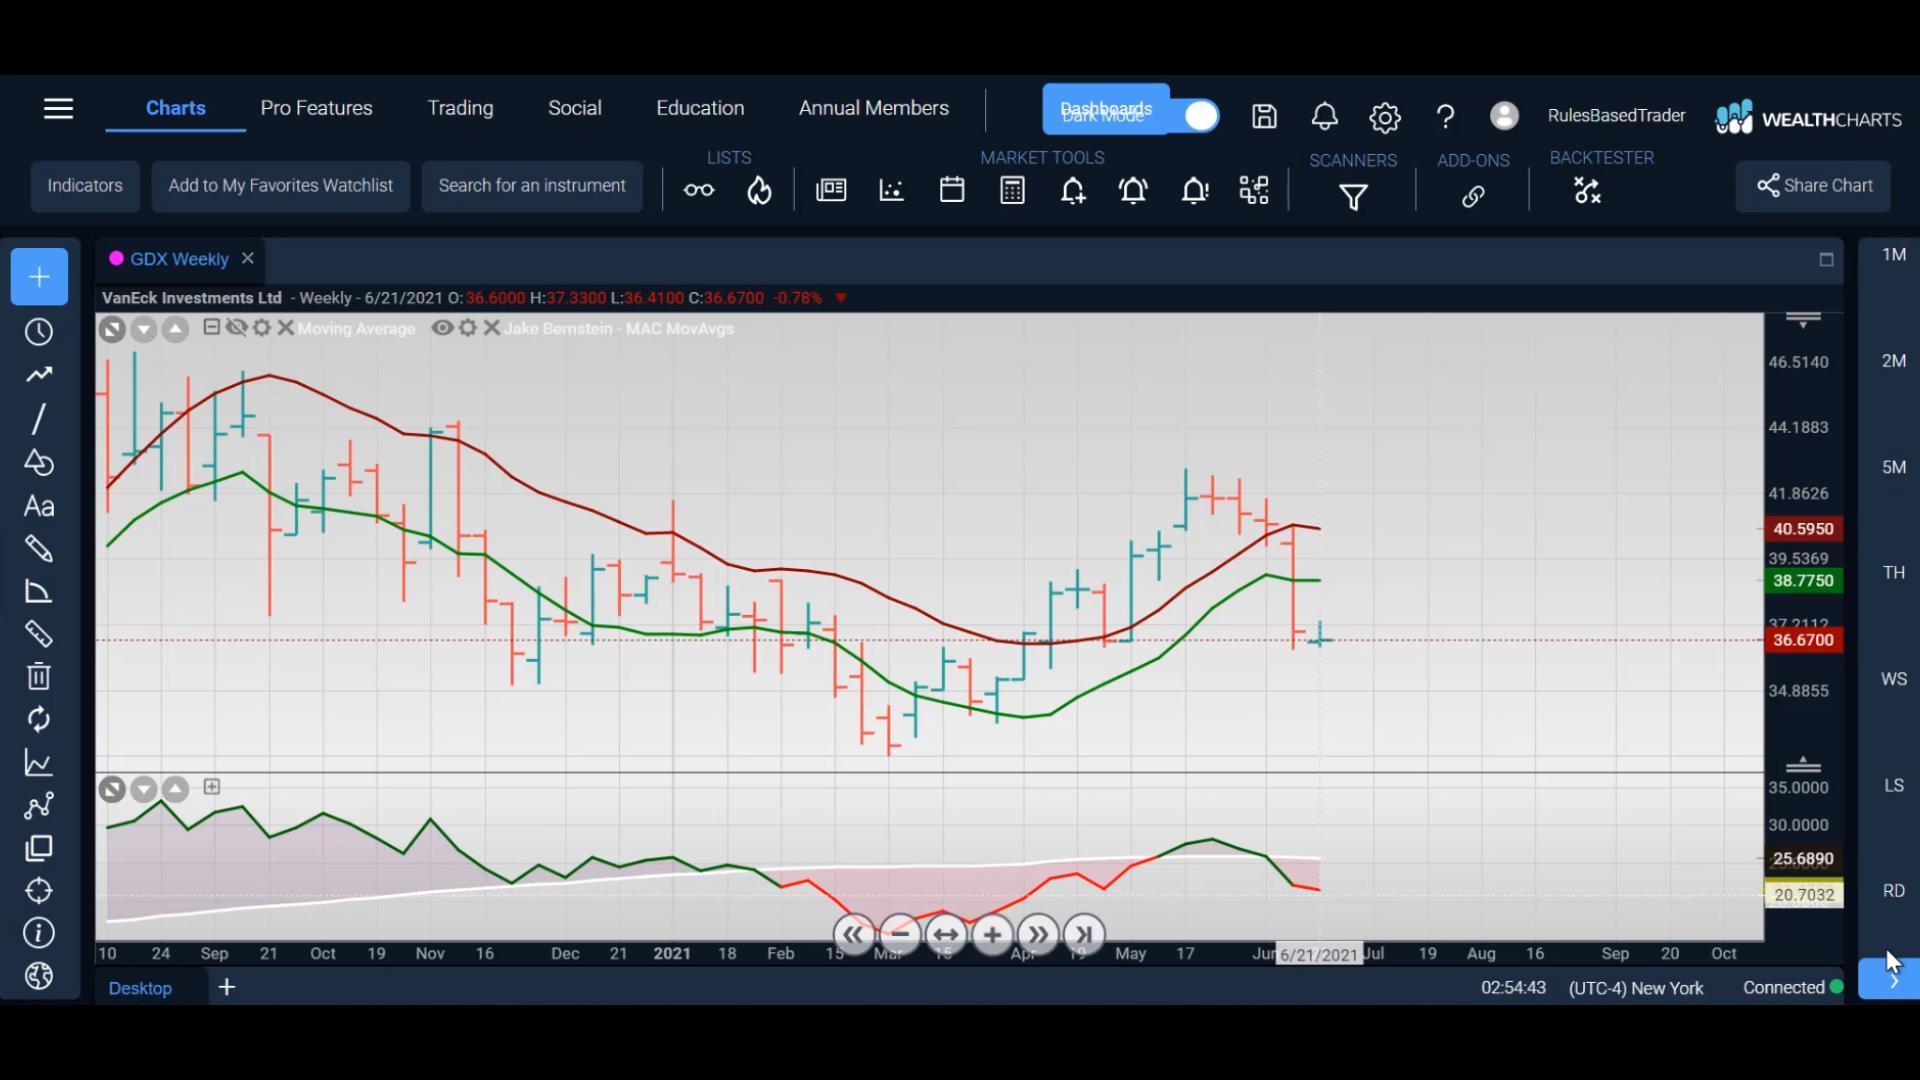Select the line drawing tool

pyautogui.click(x=39, y=419)
